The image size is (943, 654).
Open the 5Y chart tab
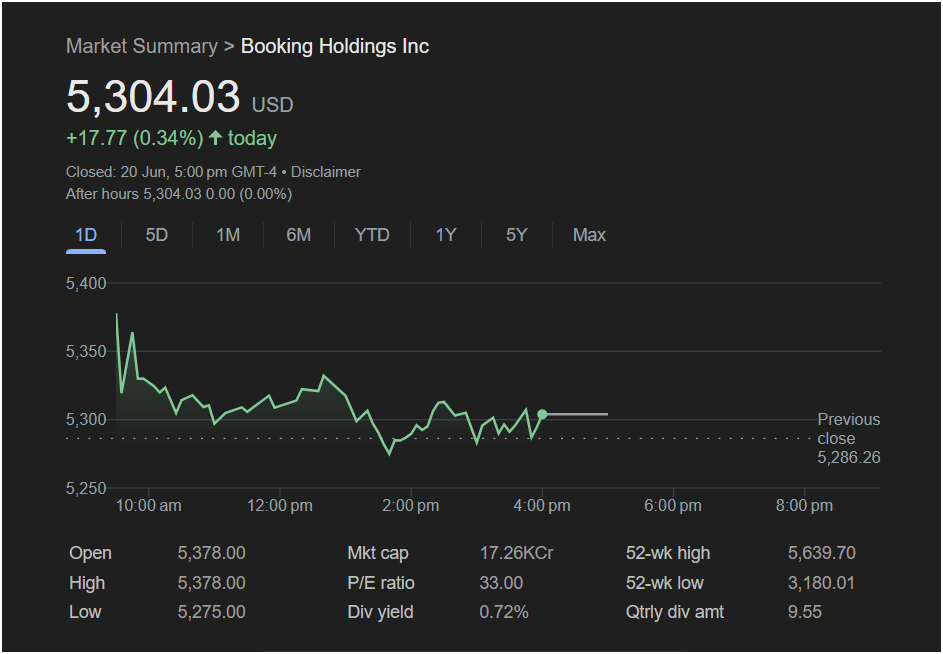[x=517, y=235]
